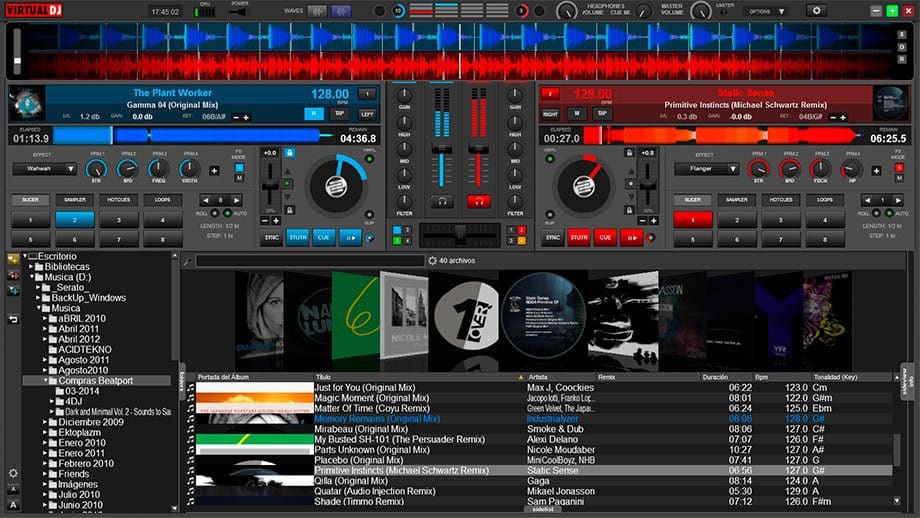The image size is (920, 518).
Task: Click the plus icon beside left deck WIDTH knob
Action: click(214, 171)
